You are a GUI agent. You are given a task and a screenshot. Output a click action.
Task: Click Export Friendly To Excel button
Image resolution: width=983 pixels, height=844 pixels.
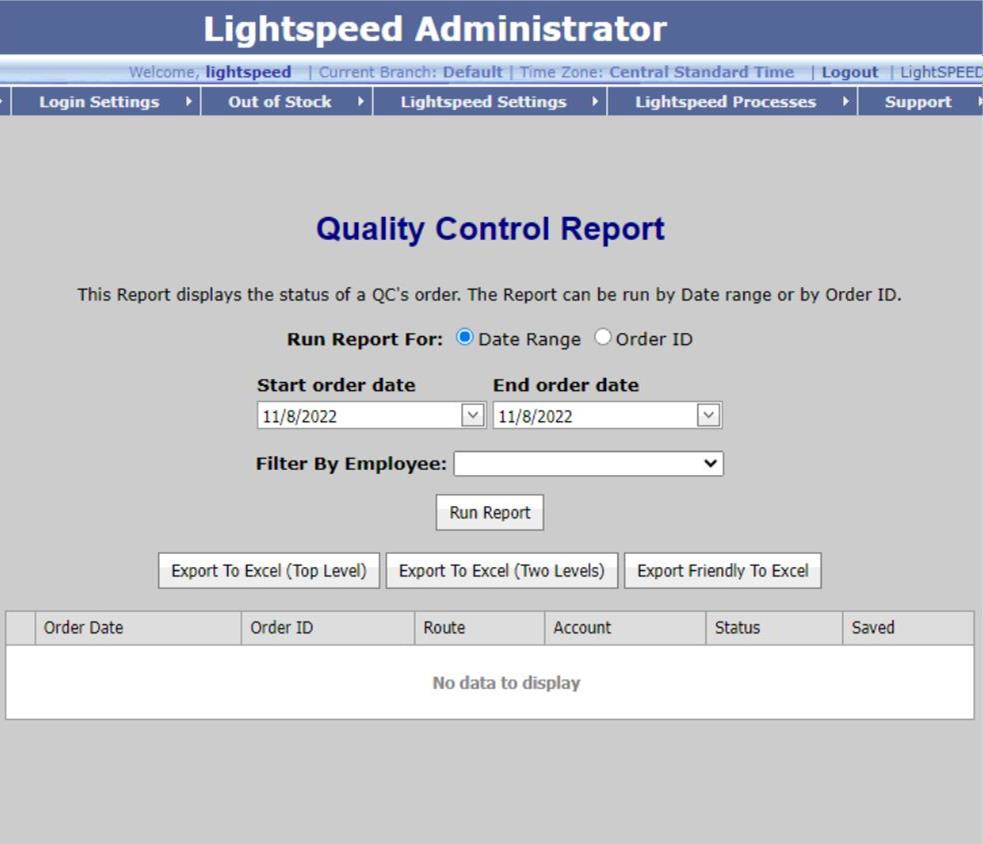click(723, 571)
